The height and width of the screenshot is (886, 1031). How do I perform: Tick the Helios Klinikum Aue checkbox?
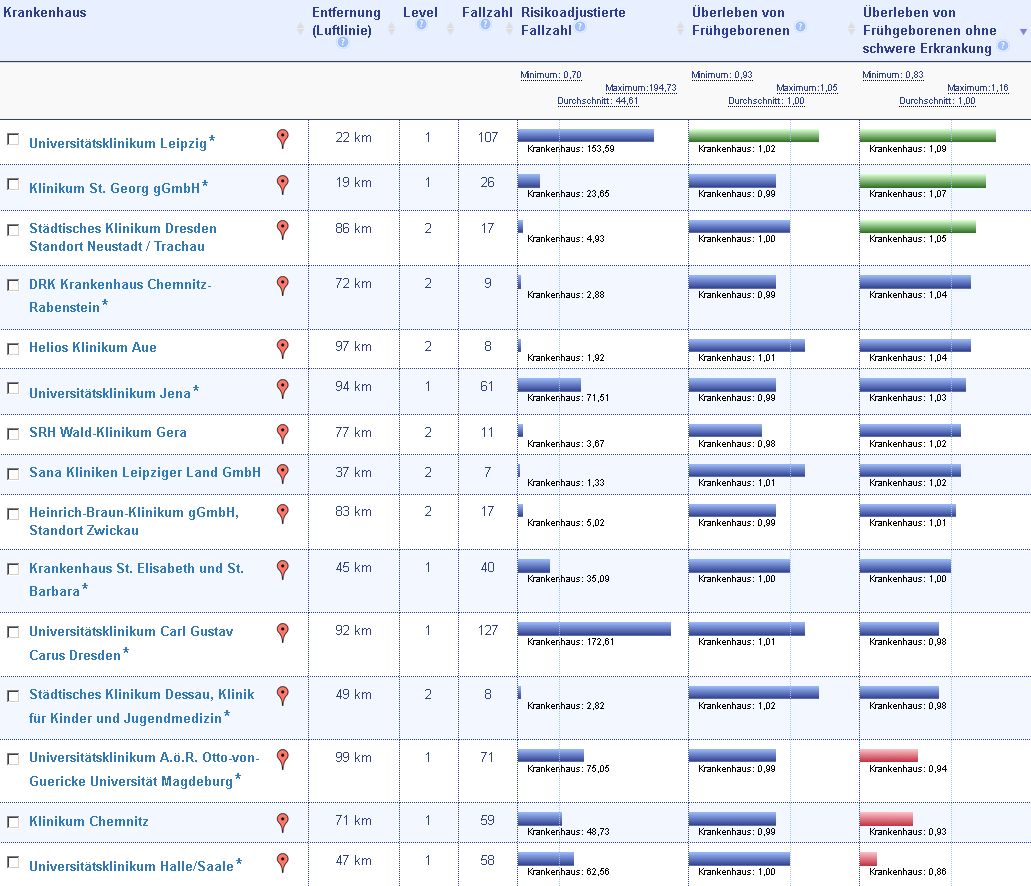click(x=12, y=349)
